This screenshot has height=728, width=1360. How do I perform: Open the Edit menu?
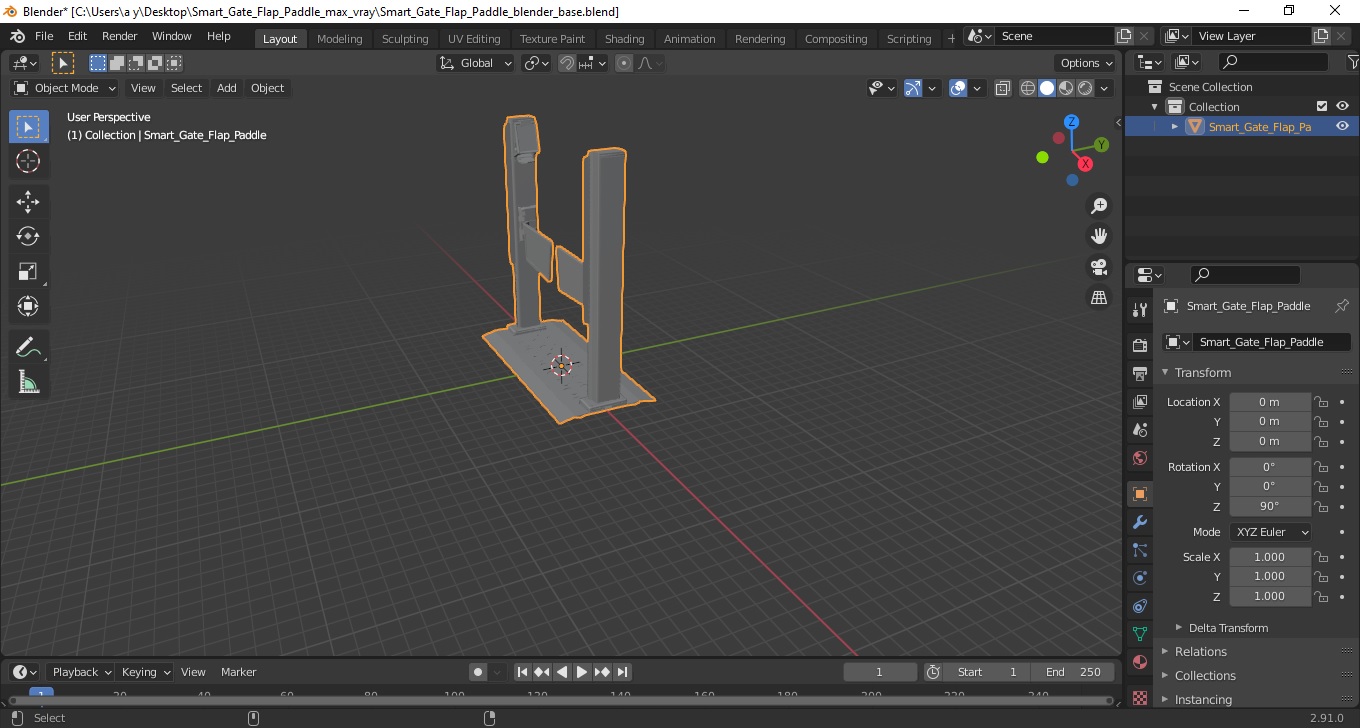(77, 36)
